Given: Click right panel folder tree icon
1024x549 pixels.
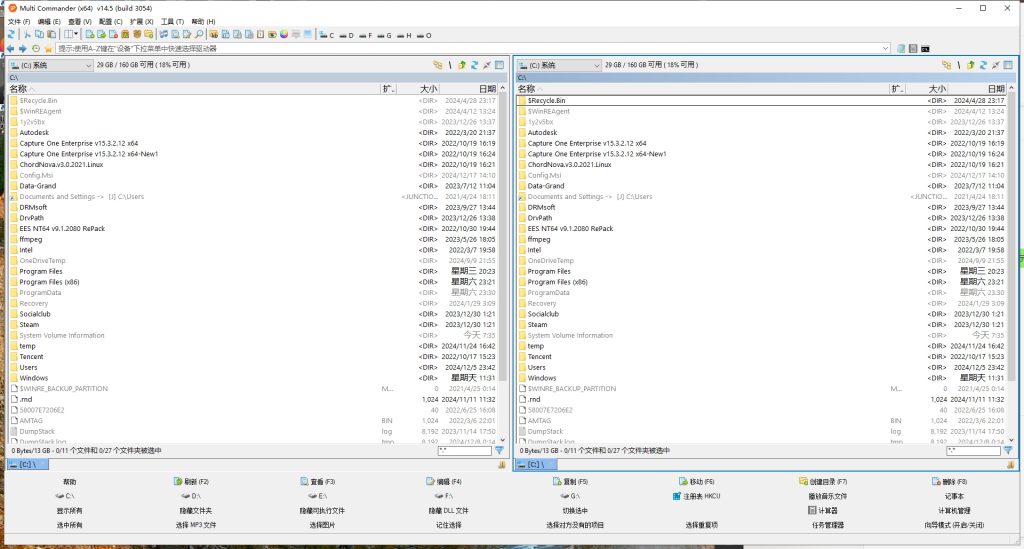Looking at the screenshot, I should pyautogui.click(x=946, y=65).
